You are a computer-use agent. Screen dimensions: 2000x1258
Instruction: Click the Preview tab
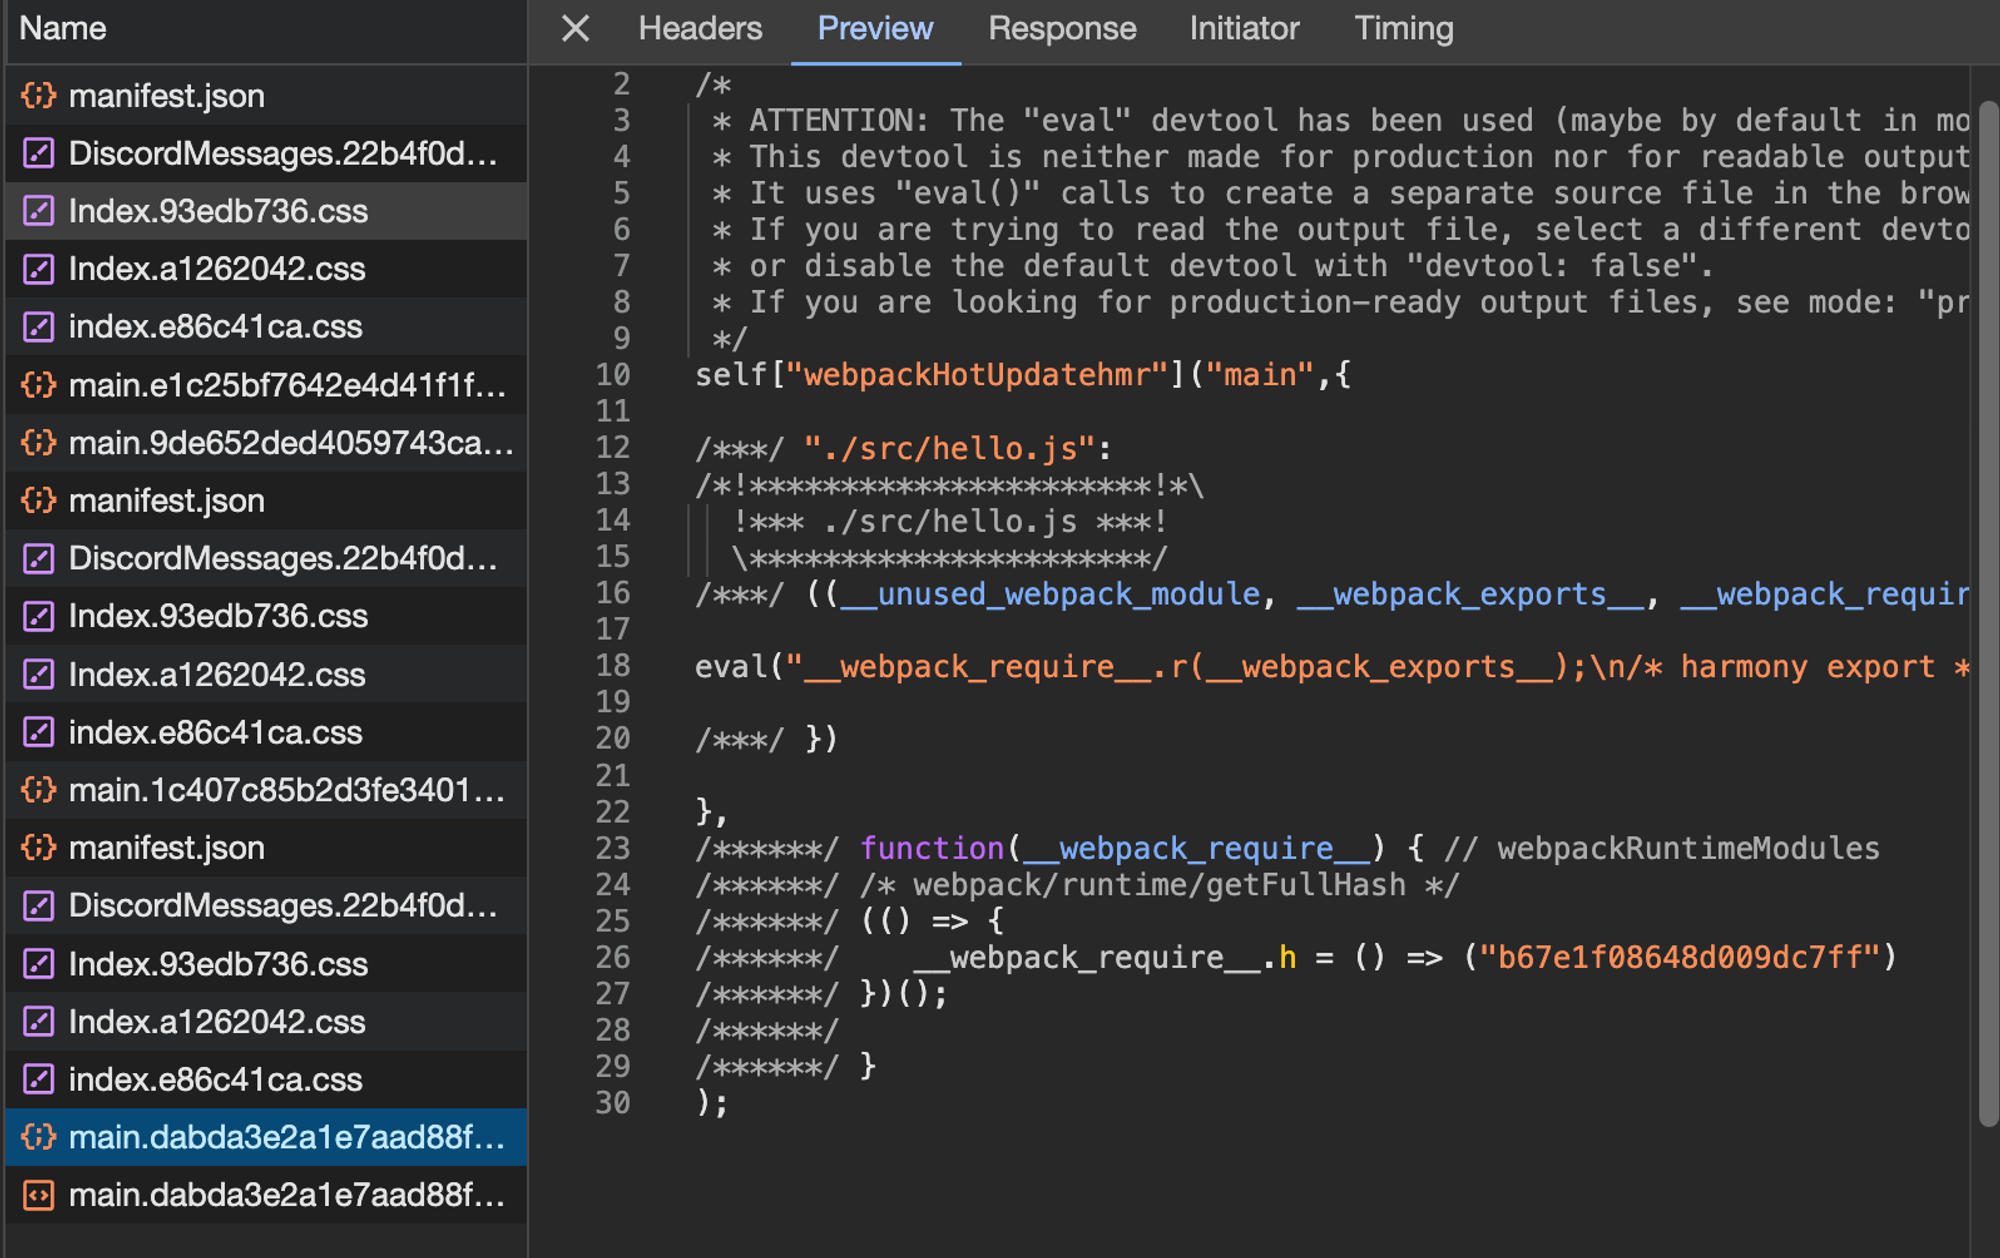[x=875, y=28]
